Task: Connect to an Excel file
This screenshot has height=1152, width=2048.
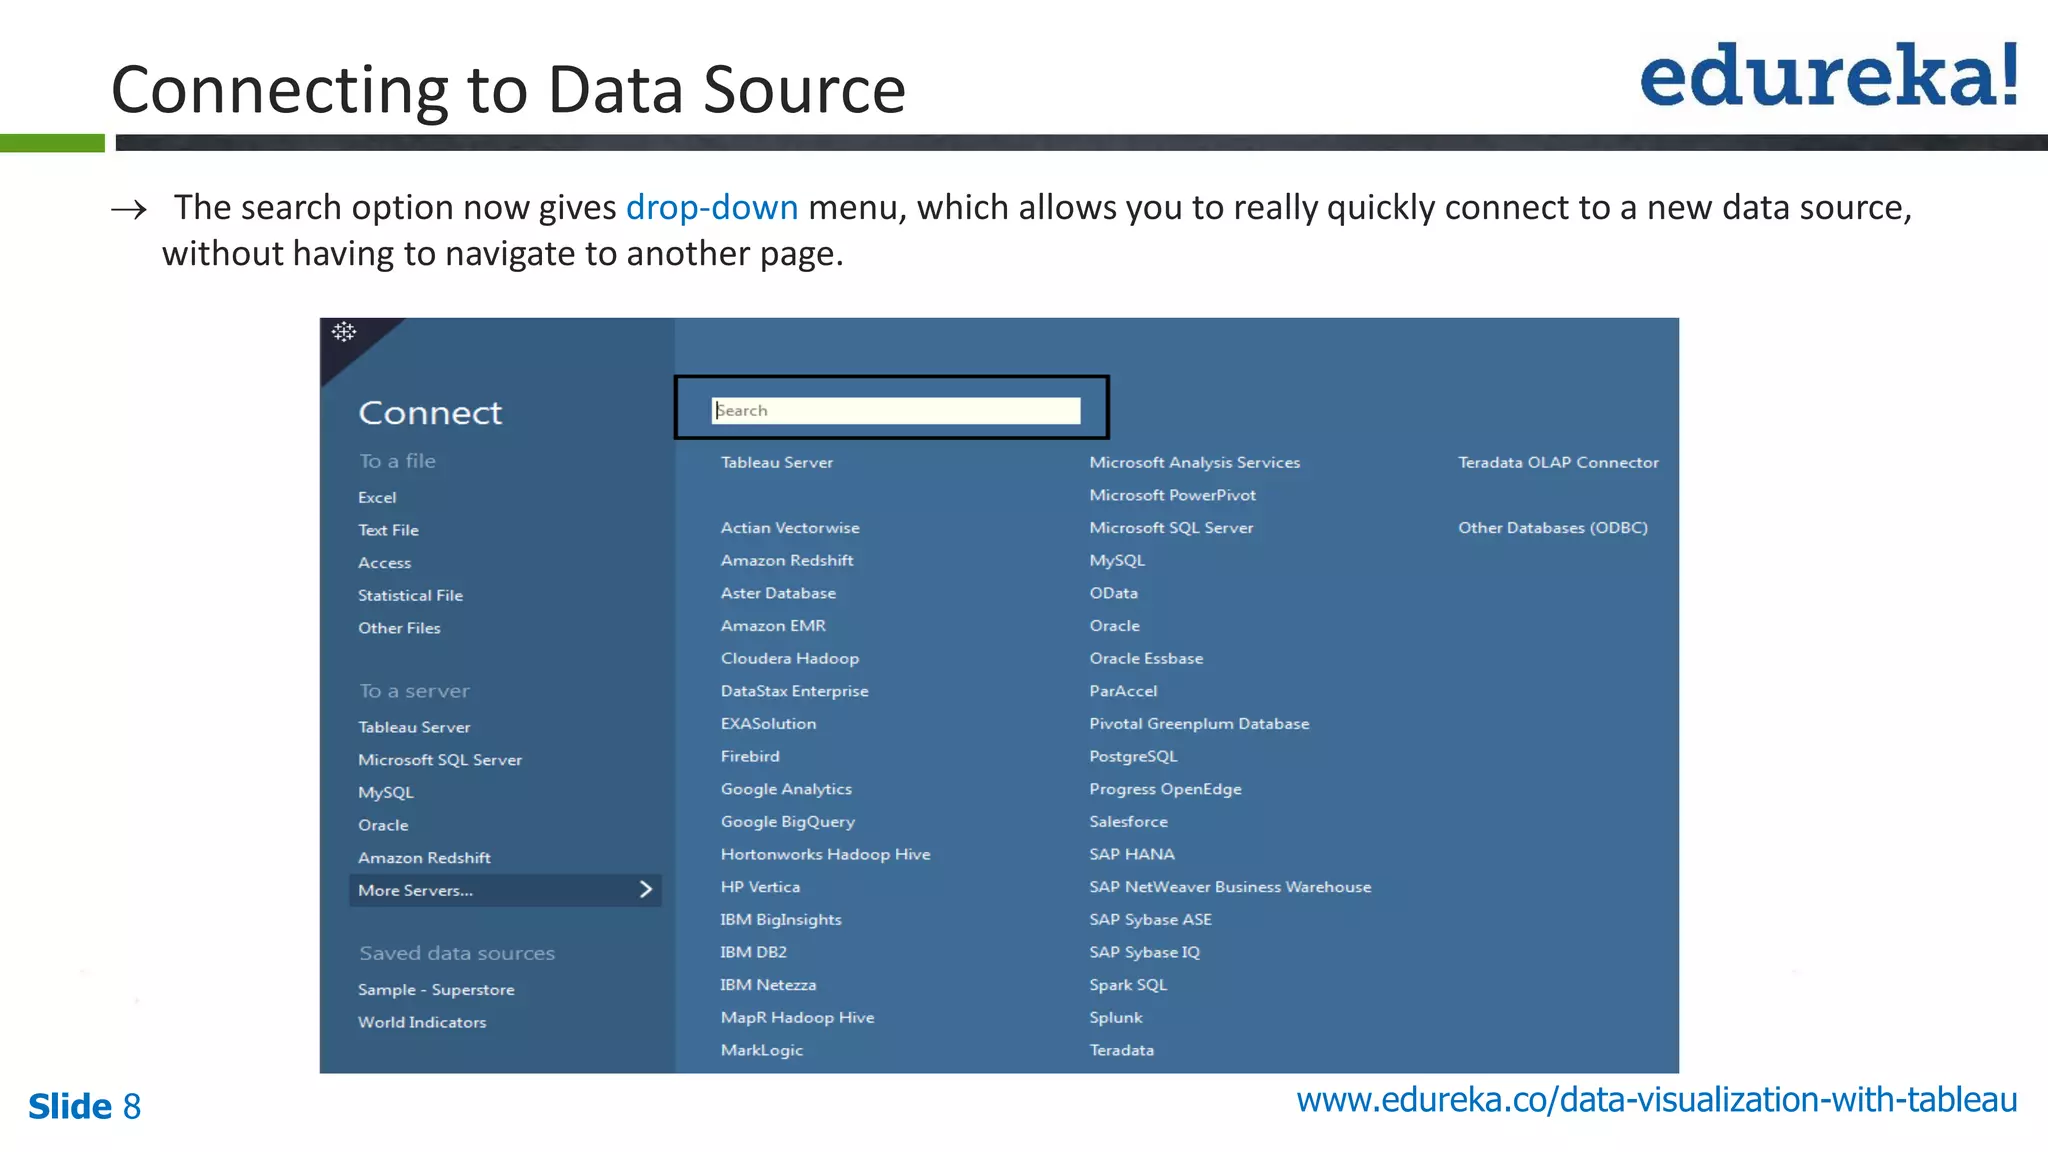Action: tap(377, 497)
